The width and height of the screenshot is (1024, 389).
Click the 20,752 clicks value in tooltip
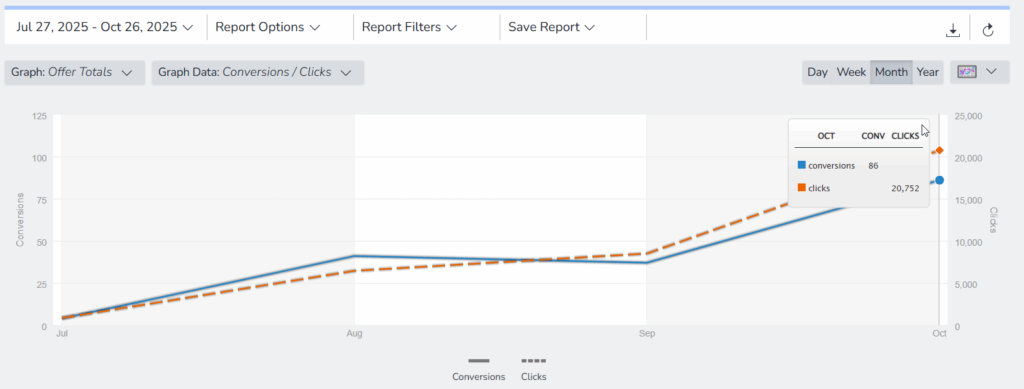pyautogui.click(x=905, y=189)
